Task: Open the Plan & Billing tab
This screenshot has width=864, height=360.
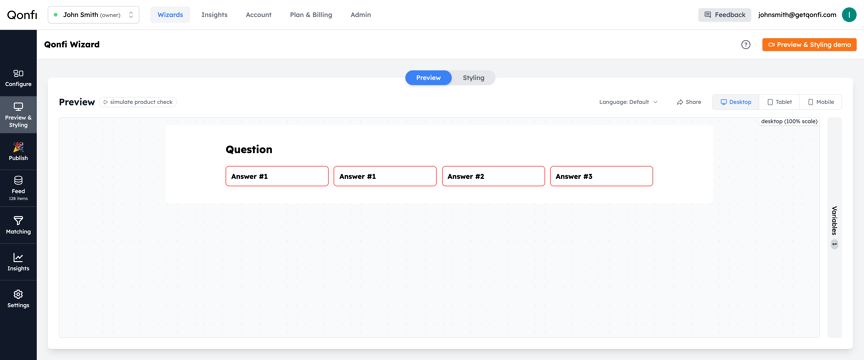Action: (311, 15)
